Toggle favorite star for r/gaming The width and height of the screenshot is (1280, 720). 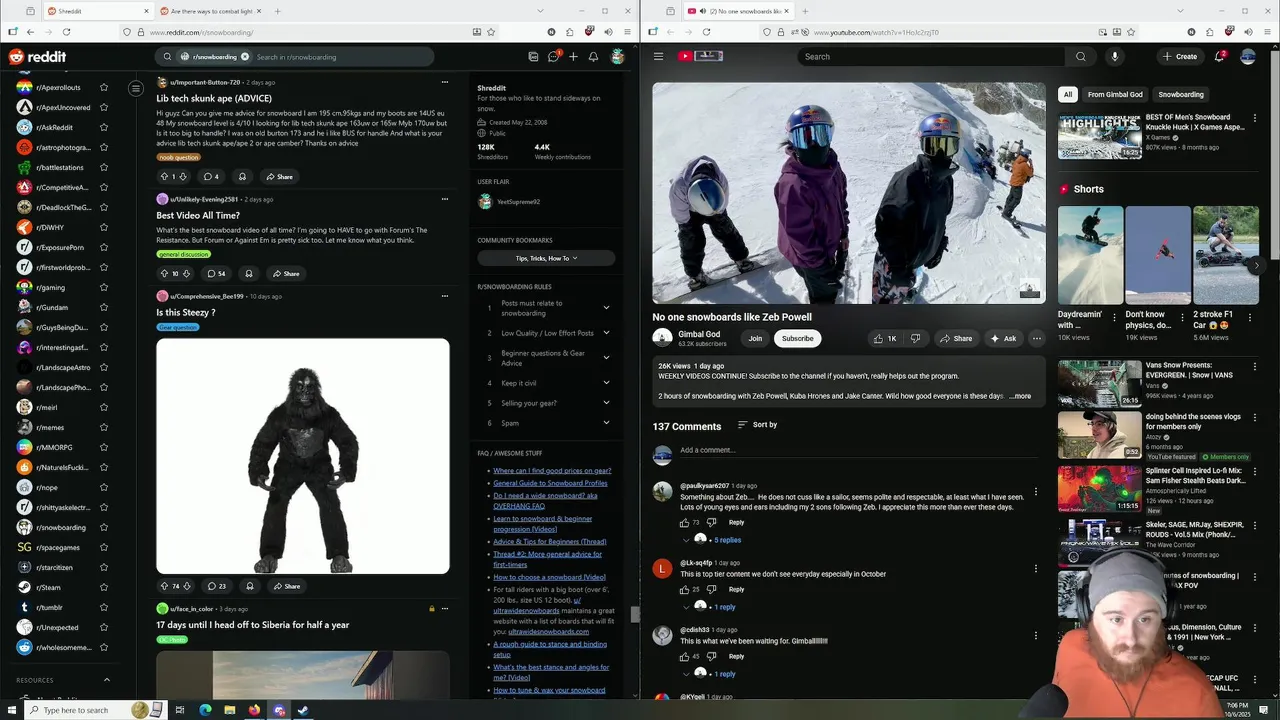103,287
